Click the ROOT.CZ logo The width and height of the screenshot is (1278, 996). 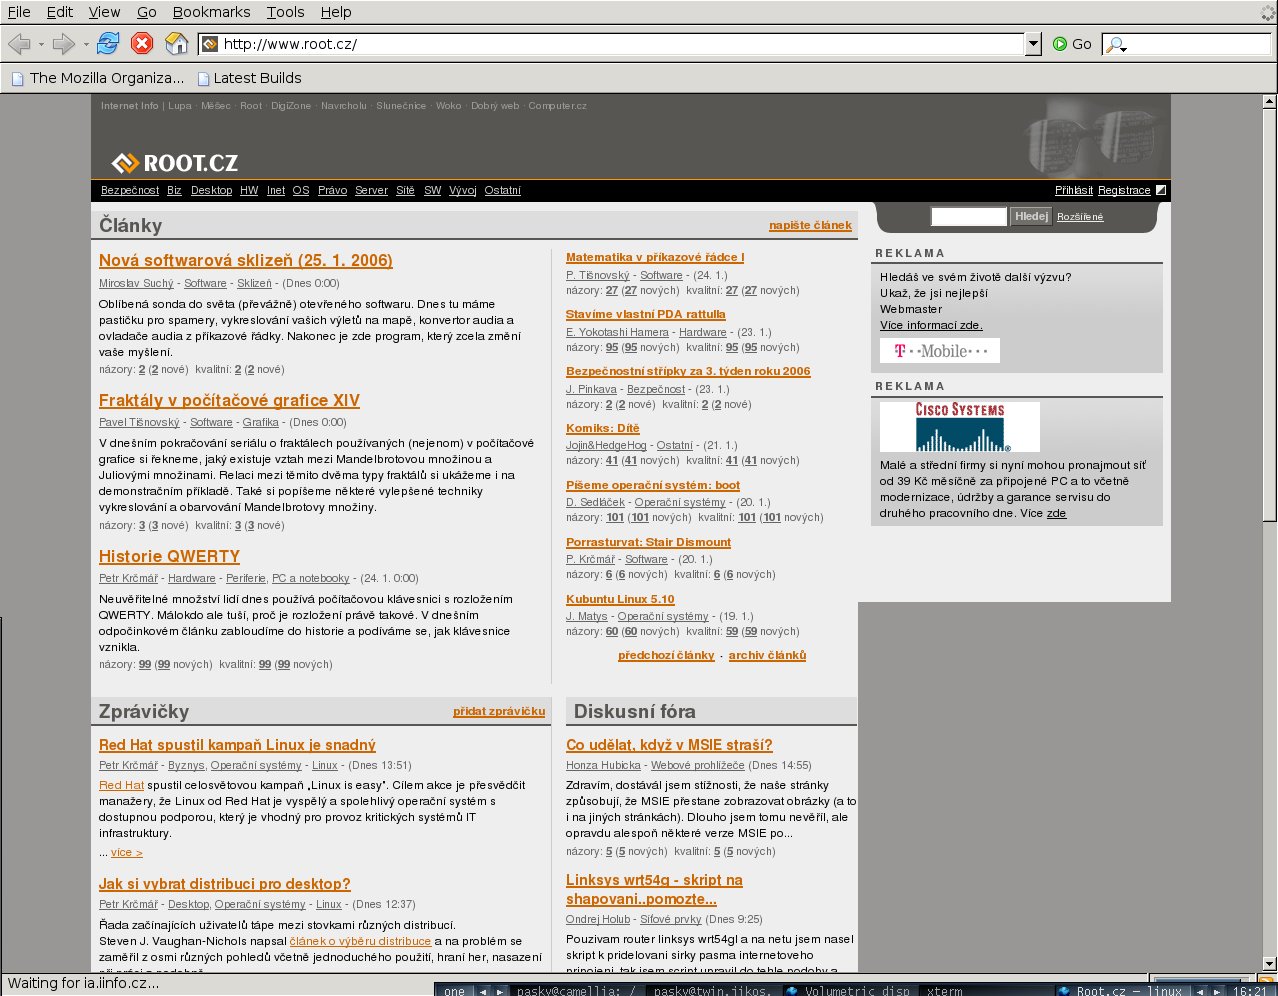click(x=175, y=163)
